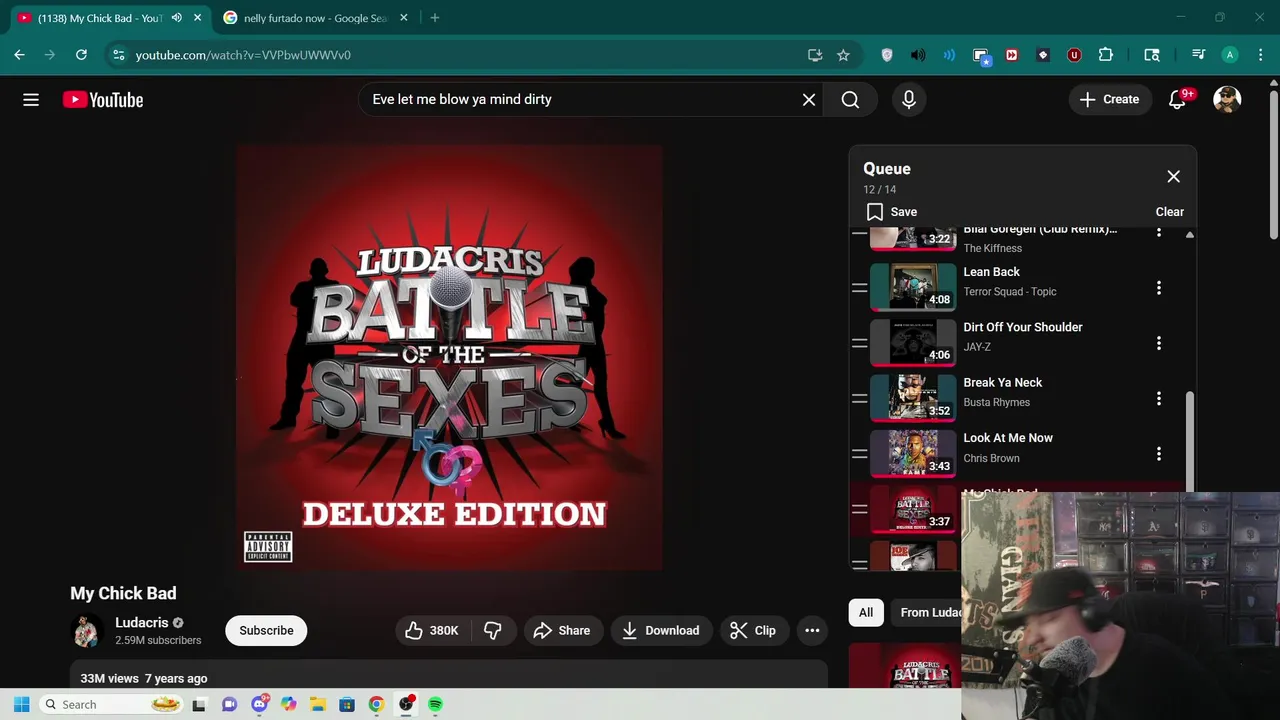Open the Extensions puzzle menu

[x=1105, y=55]
